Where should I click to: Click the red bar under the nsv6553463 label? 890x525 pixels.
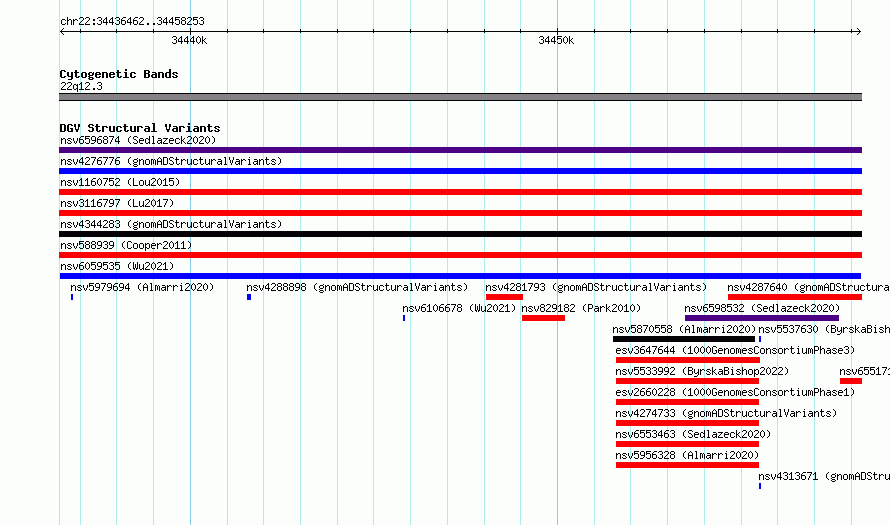[x=687, y=444]
